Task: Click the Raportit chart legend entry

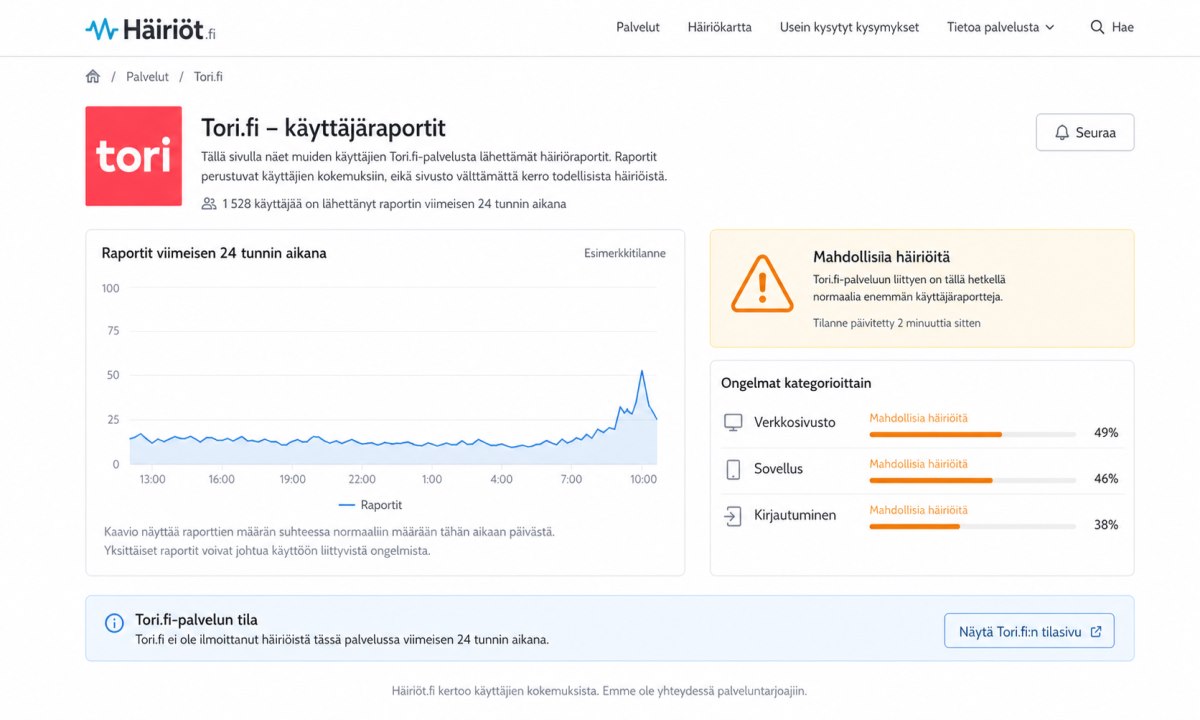Action: click(x=370, y=505)
